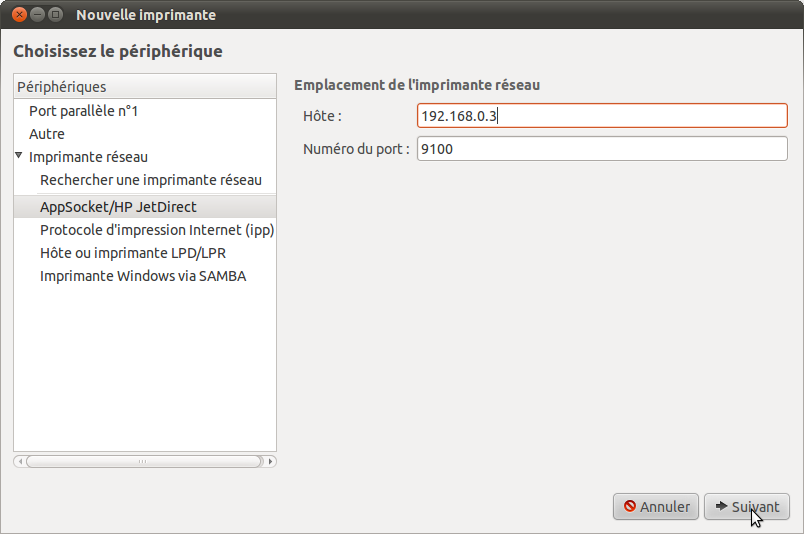The height and width of the screenshot is (534, 804).
Task: Maximize the Nouvelle imprimante window
Action: tap(56, 14)
